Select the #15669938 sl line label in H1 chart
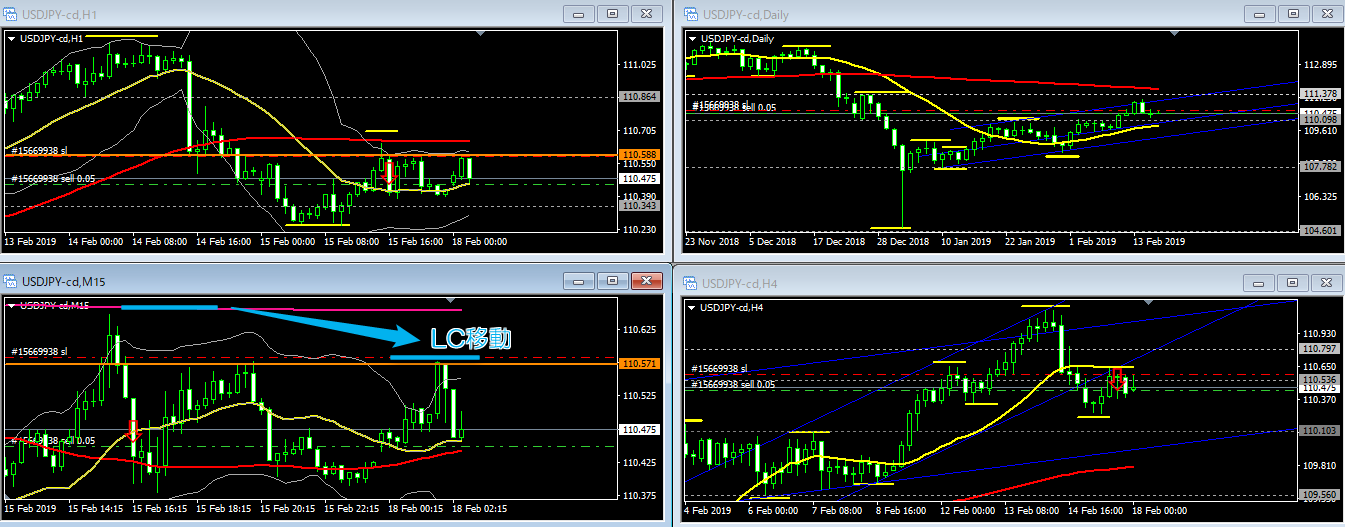The image size is (1345, 527). coord(39,150)
